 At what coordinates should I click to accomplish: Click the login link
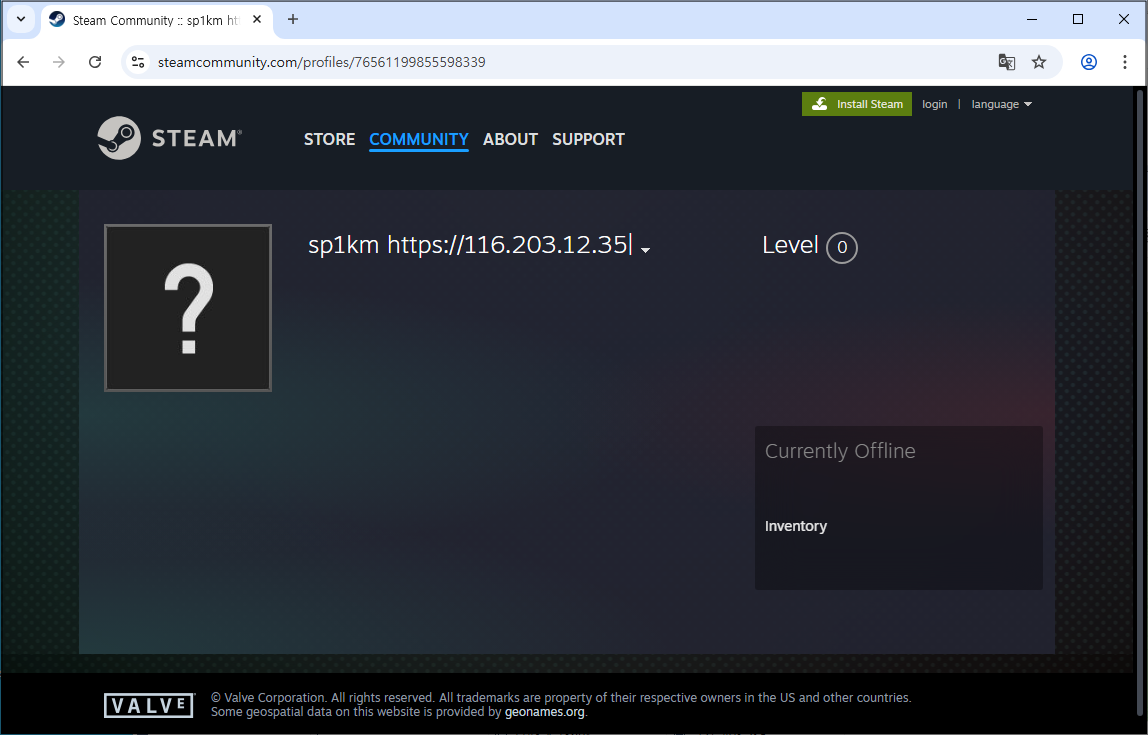pos(934,104)
